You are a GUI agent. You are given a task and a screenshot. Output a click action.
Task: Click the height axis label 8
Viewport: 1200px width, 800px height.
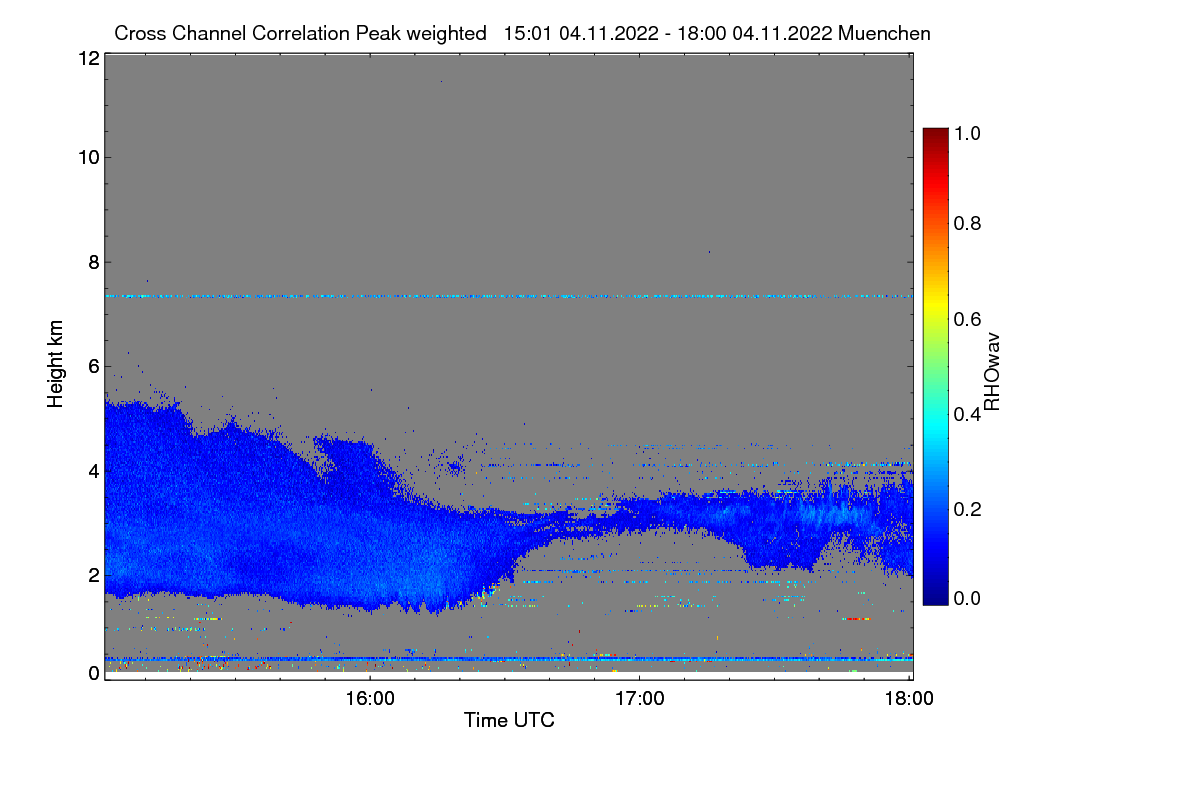(x=93, y=262)
